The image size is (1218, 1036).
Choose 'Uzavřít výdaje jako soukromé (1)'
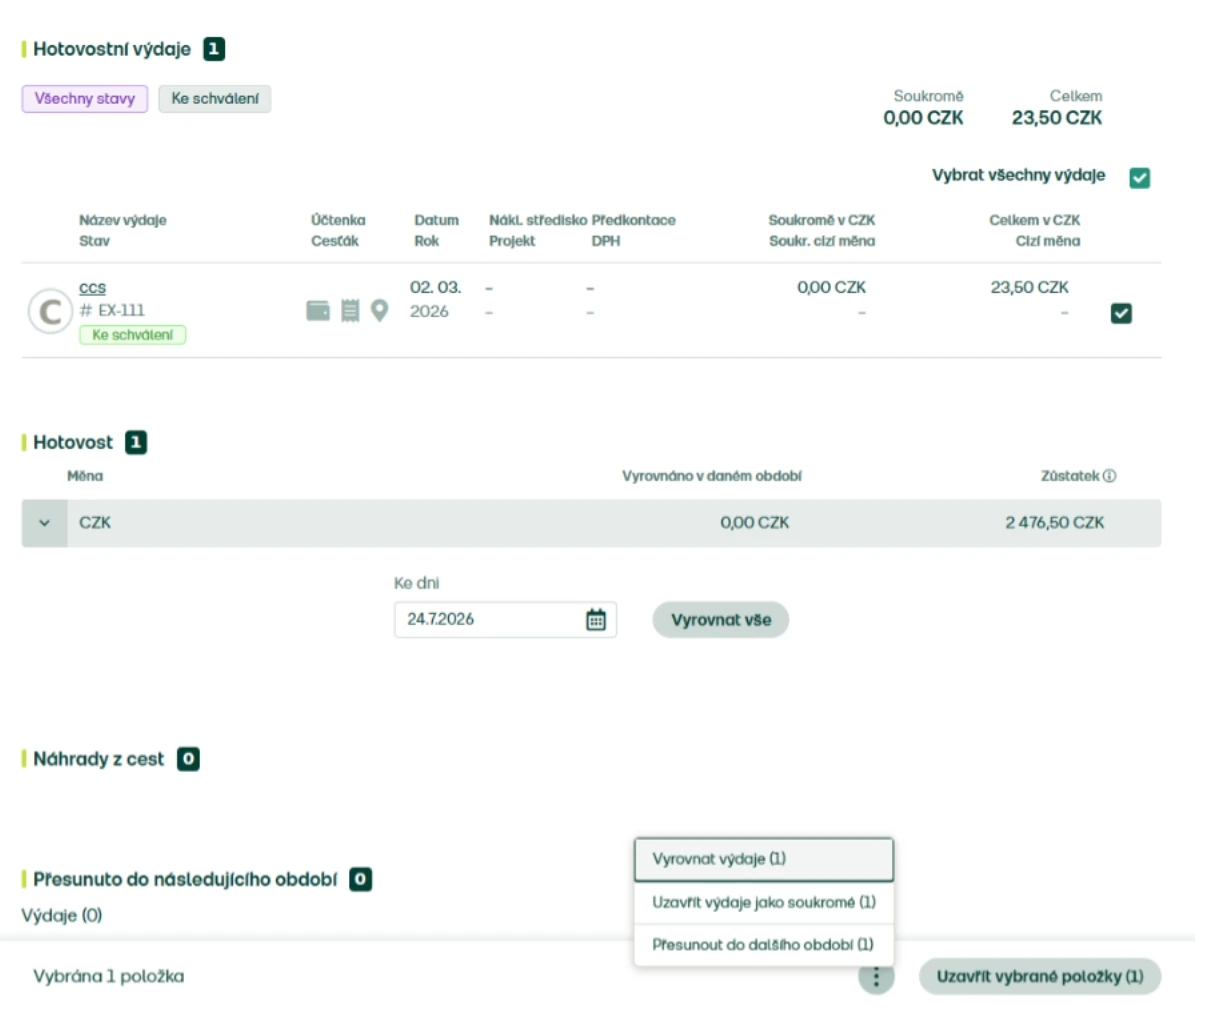point(763,902)
